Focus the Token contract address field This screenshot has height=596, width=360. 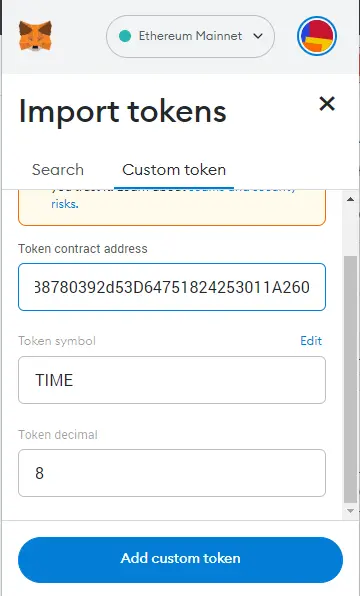pos(172,287)
